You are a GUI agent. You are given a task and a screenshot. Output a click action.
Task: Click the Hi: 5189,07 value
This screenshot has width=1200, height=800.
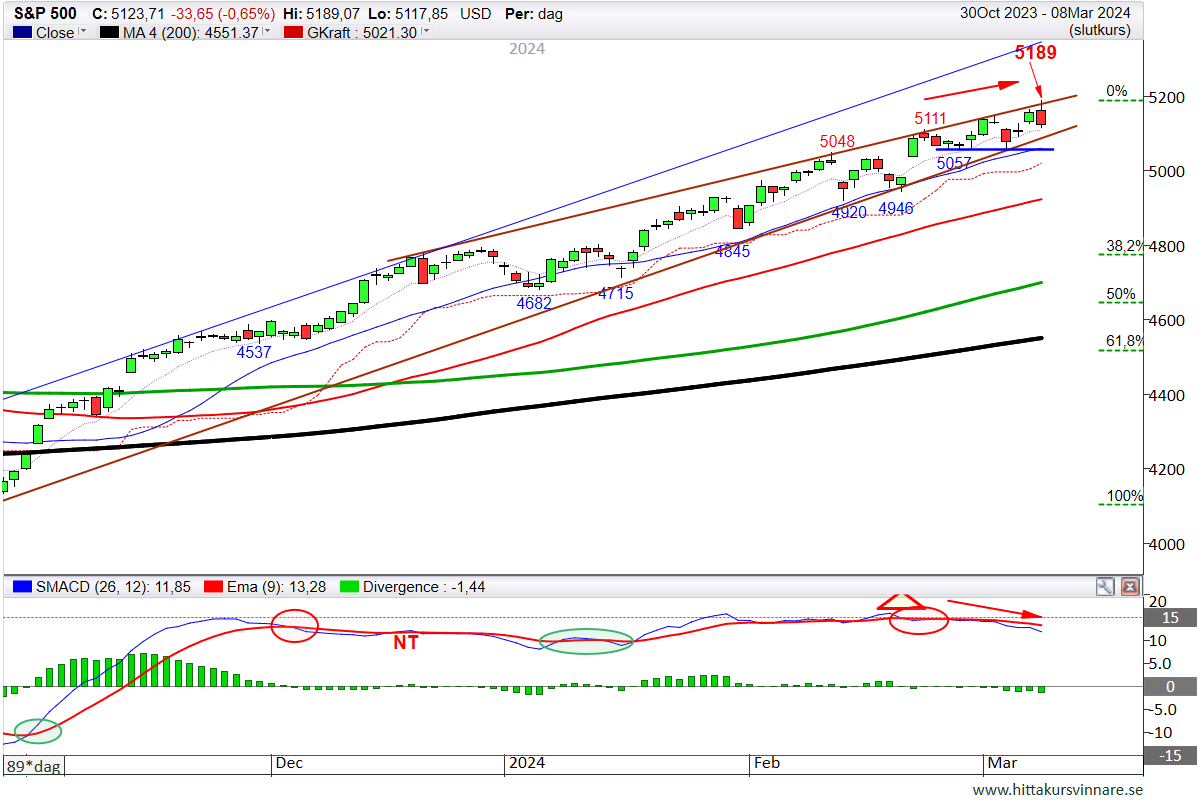320,14
